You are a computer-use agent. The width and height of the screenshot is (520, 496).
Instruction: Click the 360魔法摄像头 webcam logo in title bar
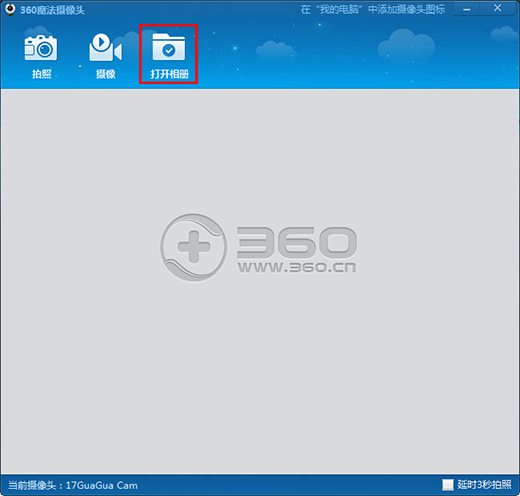click(10, 9)
